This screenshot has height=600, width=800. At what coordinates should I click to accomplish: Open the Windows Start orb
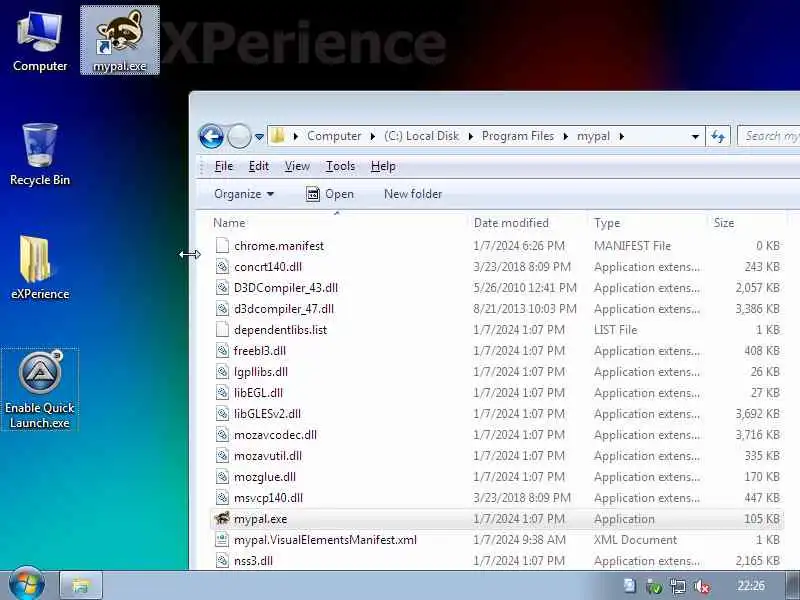pyautogui.click(x=27, y=585)
